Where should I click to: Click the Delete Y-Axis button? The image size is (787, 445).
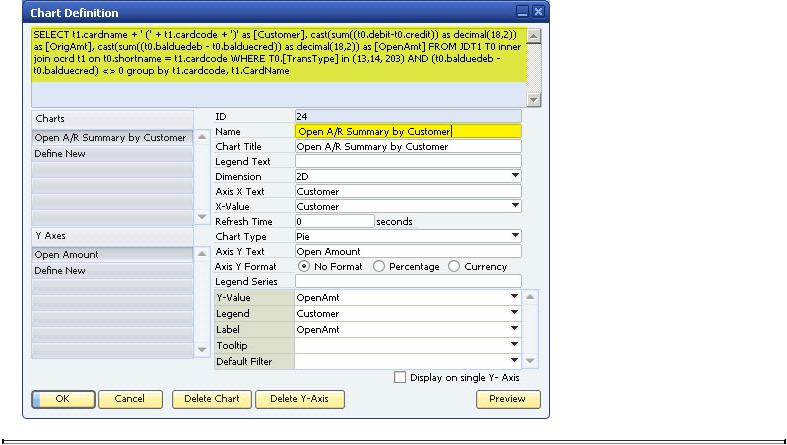[x=300, y=399]
